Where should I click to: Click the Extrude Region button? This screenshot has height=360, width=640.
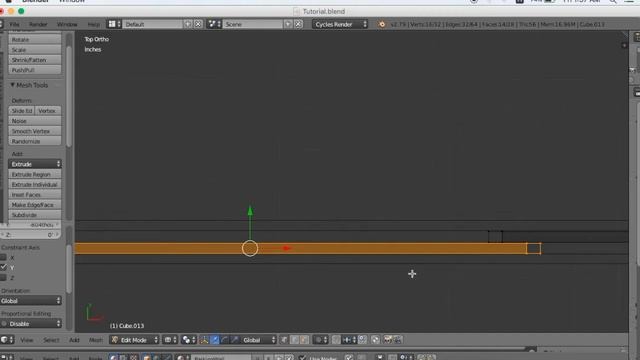35,174
